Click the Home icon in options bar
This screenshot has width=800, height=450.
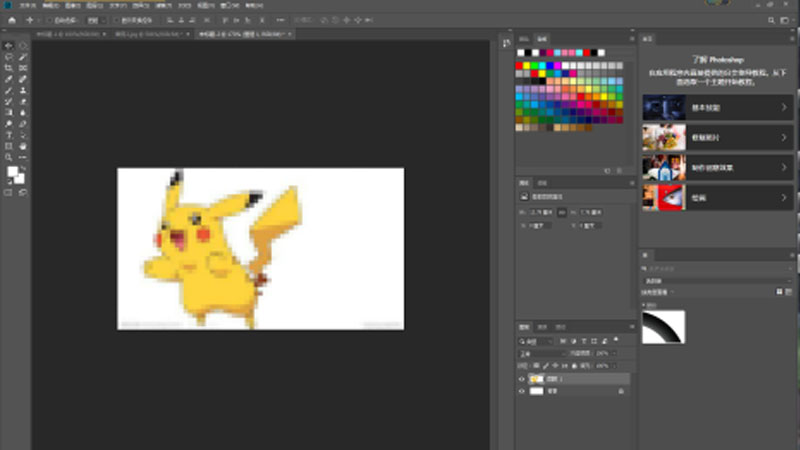coord(12,20)
